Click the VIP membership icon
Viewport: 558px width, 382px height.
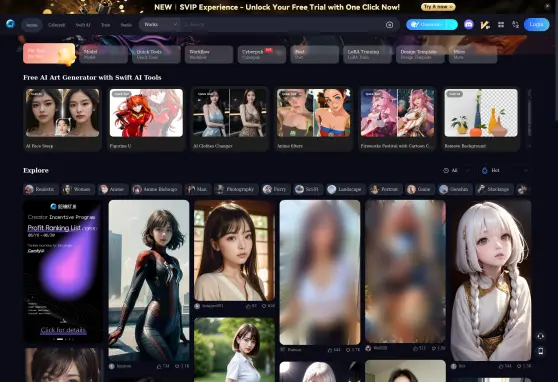(485, 25)
